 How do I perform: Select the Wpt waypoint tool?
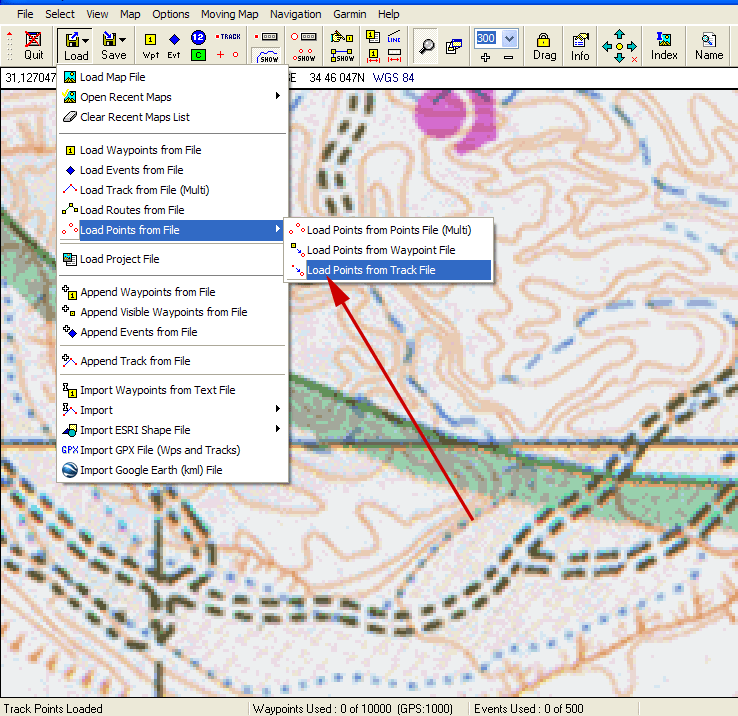click(151, 46)
